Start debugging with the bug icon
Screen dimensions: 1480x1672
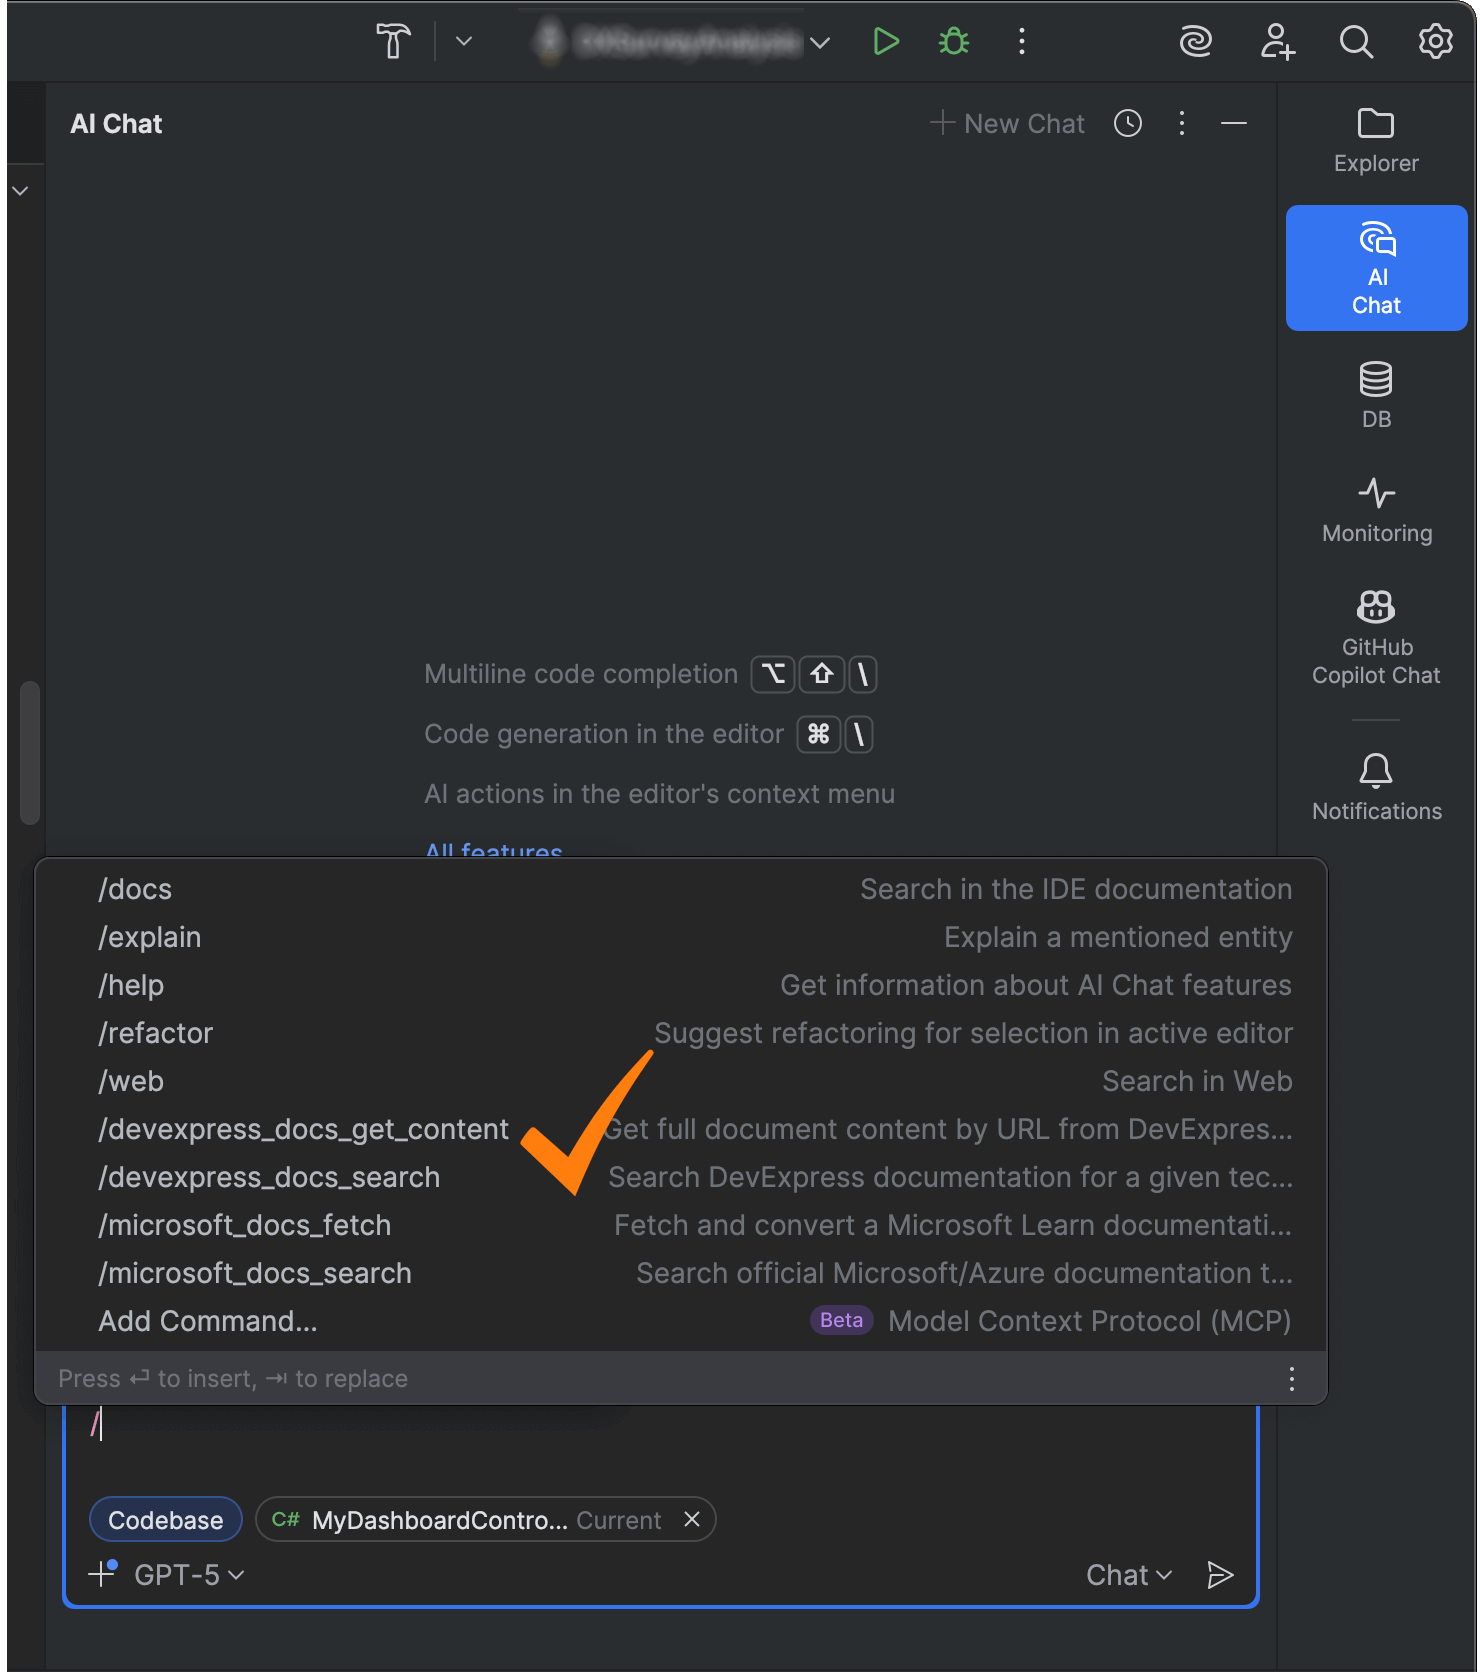[x=954, y=42]
